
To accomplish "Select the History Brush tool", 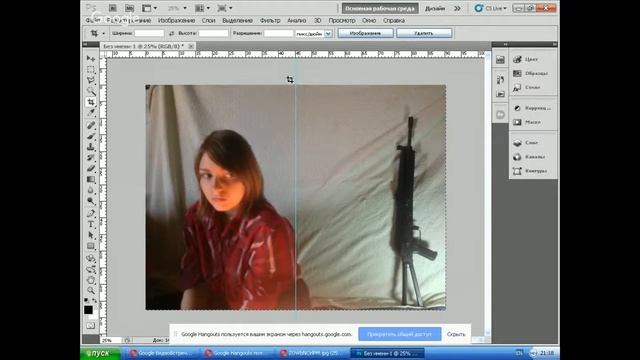I will [91, 158].
